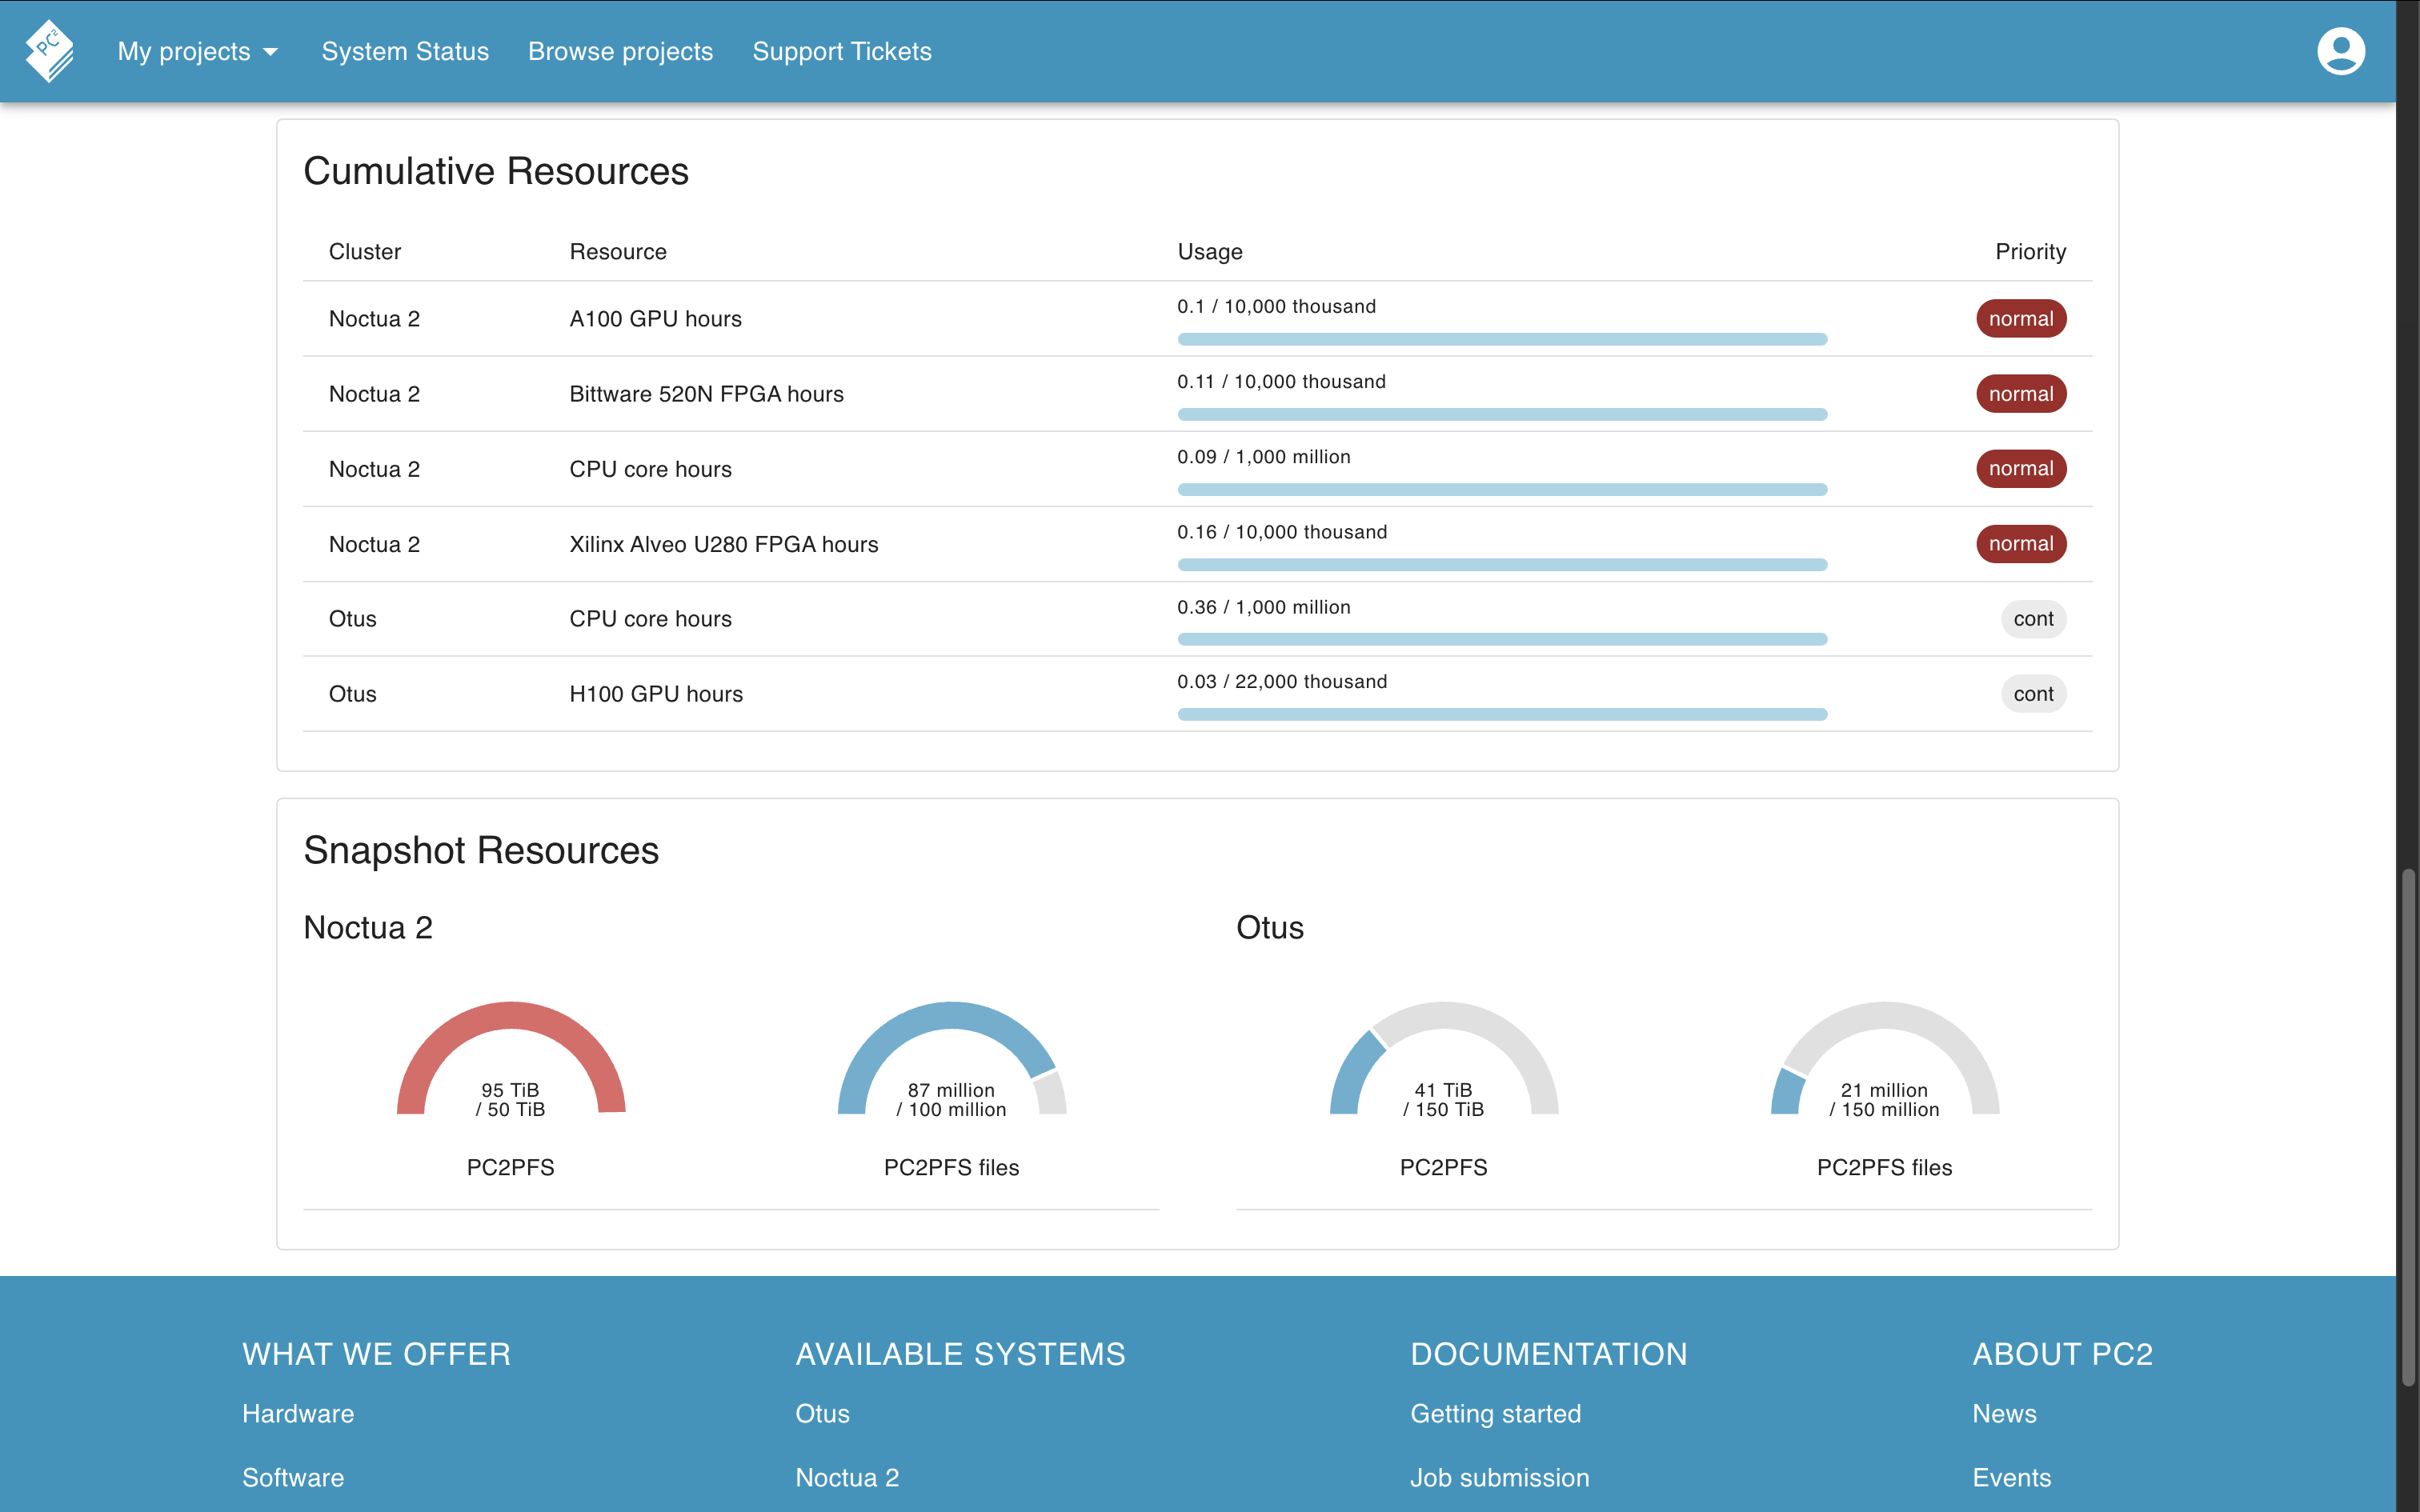2420x1512 pixels.
Task: Open the News footer link
Action: click(x=2004, y=1414)
